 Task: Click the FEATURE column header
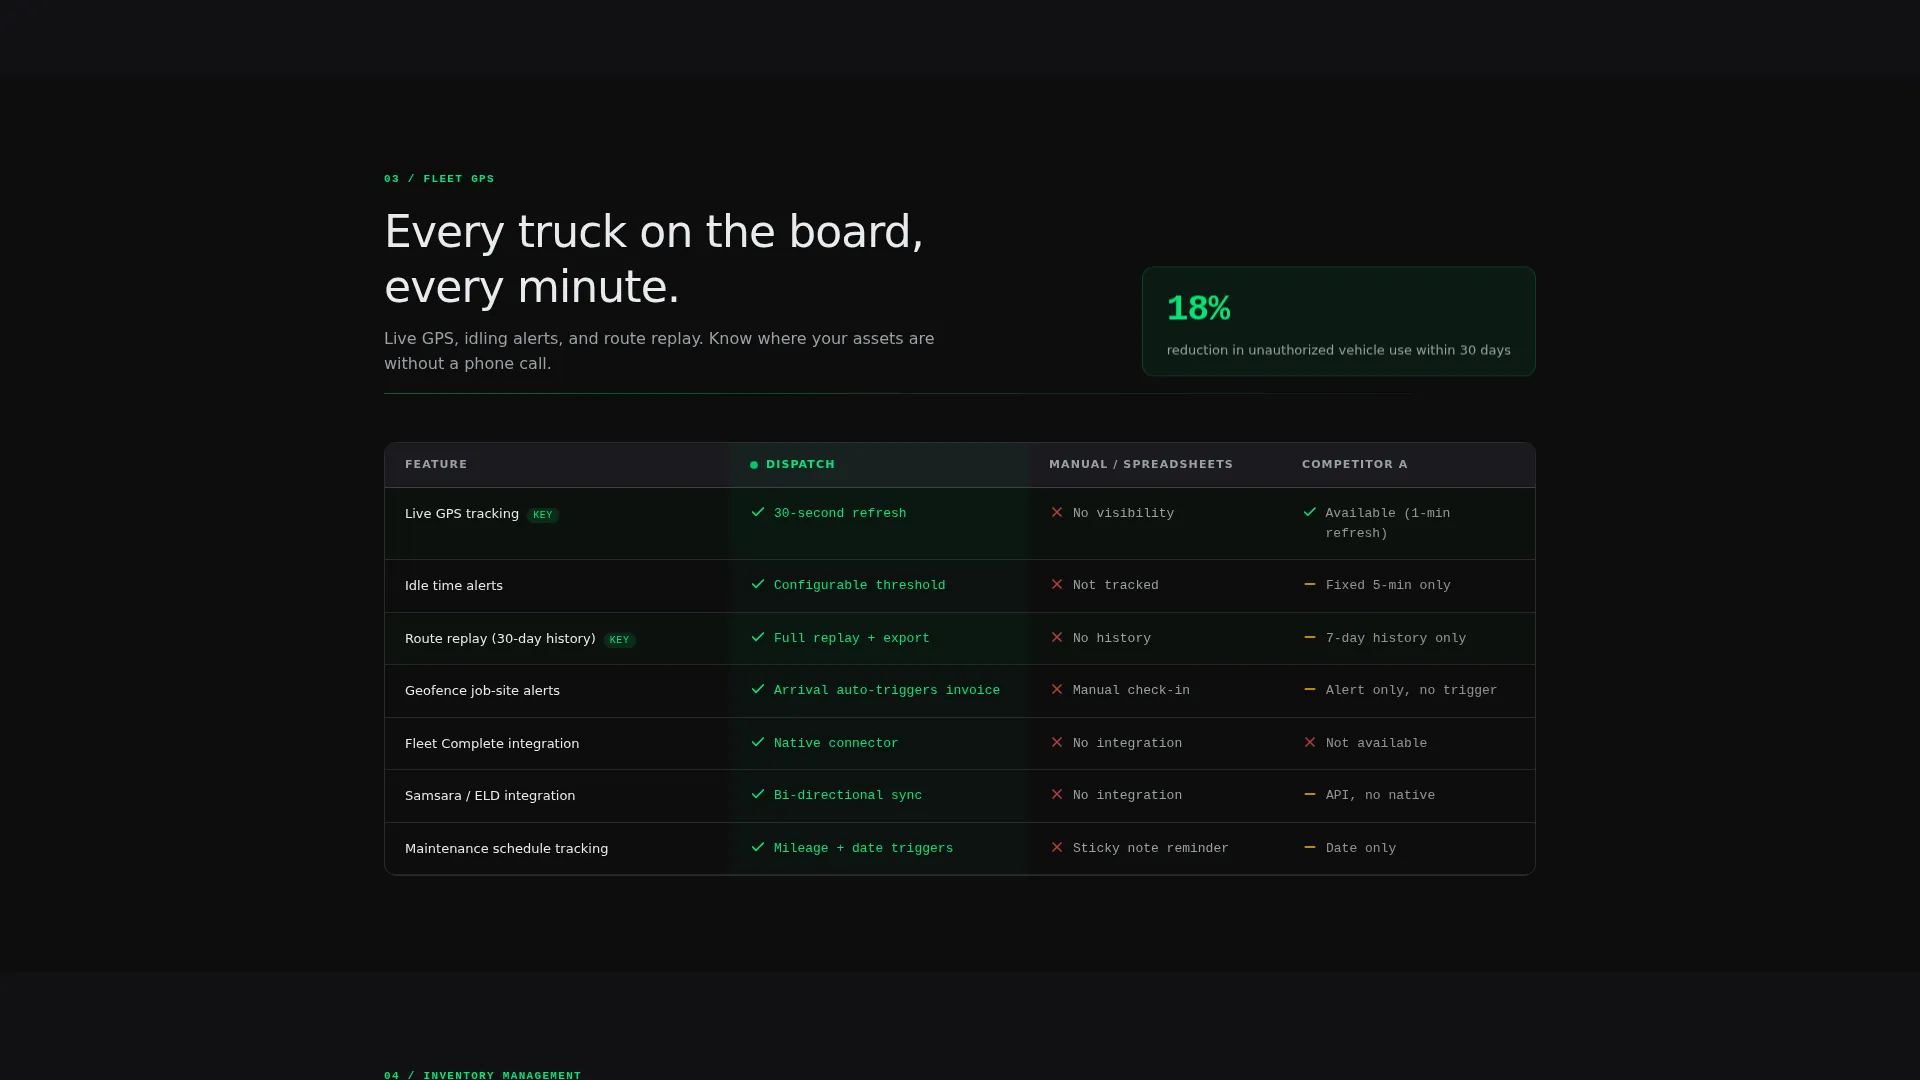[x=436, y=464]
